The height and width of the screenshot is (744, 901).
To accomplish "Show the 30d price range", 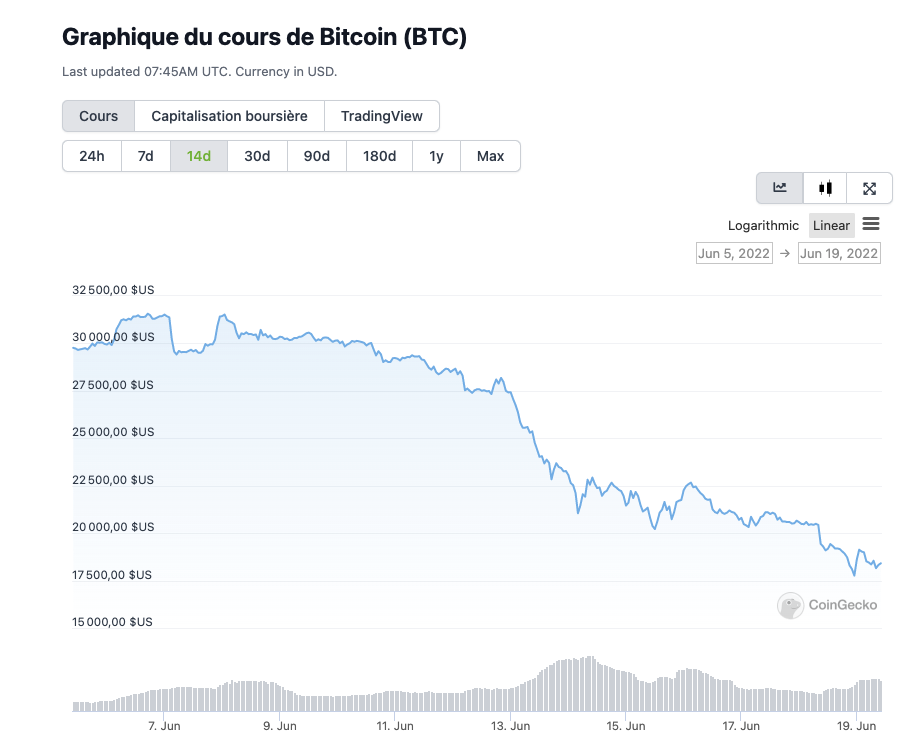I will [x=257, y=156].
